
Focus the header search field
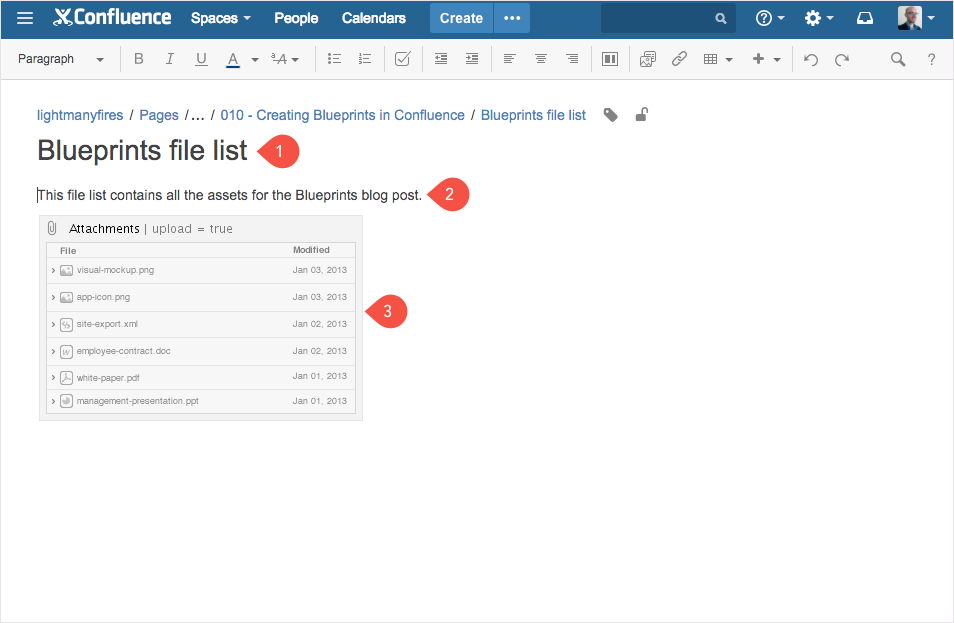668,18
